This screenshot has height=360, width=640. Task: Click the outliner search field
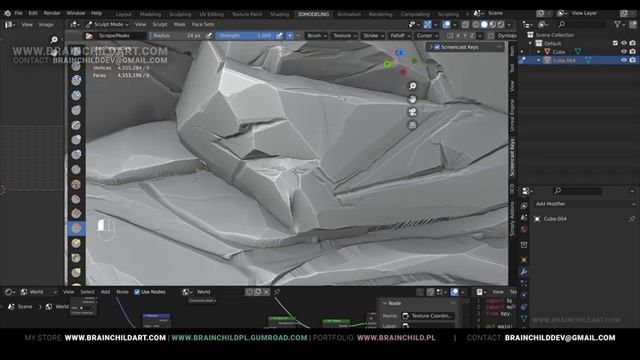coord(582,25)
